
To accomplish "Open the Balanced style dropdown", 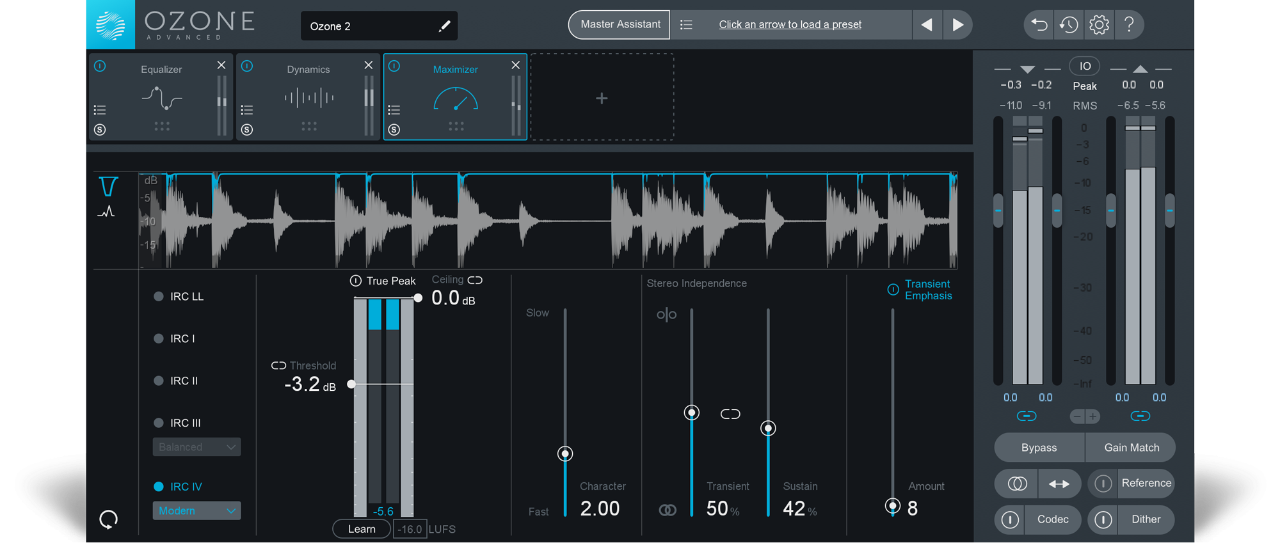I will pyautogui.click(x=197, y=447).
